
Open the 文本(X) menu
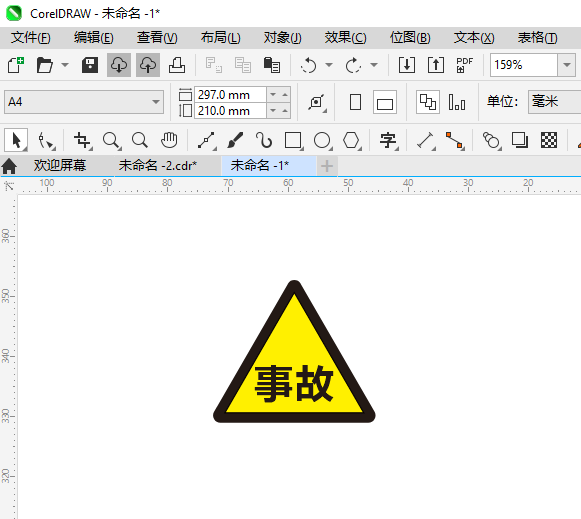pos(474,38)
